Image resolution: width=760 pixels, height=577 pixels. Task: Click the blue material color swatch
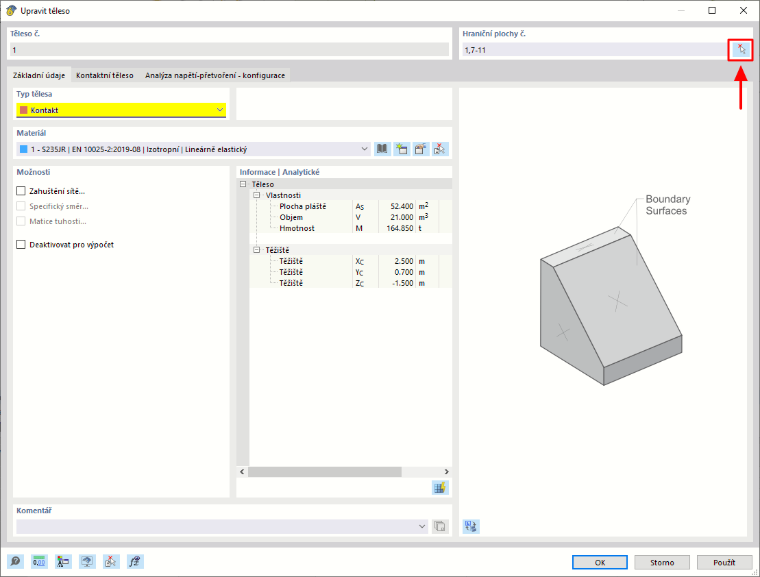coord(24,149)
